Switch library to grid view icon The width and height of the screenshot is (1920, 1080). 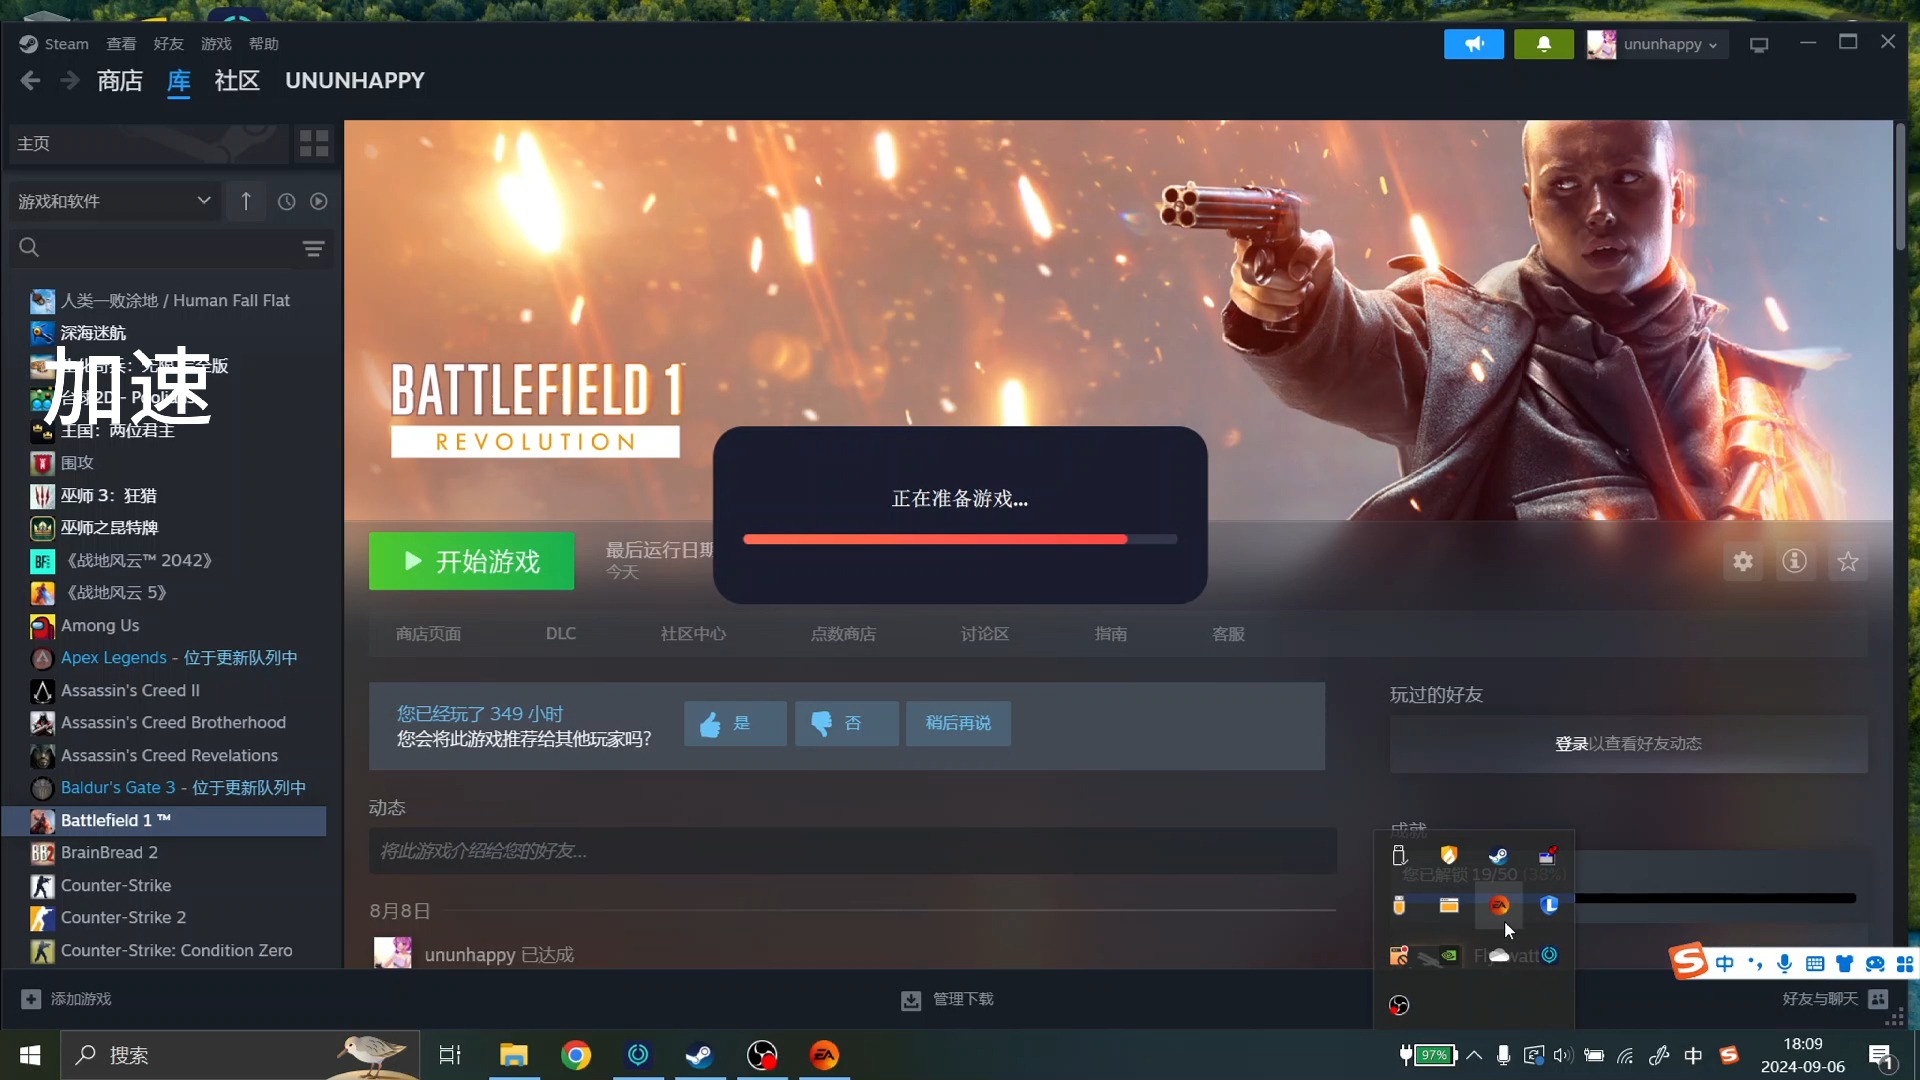314,144
